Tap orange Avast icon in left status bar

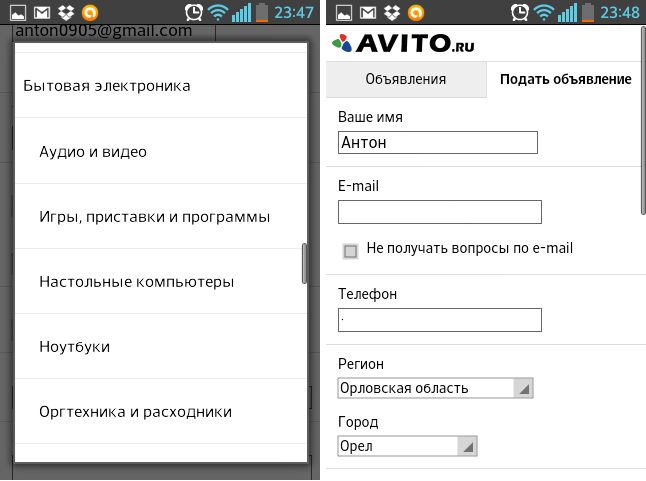[90, 13]
